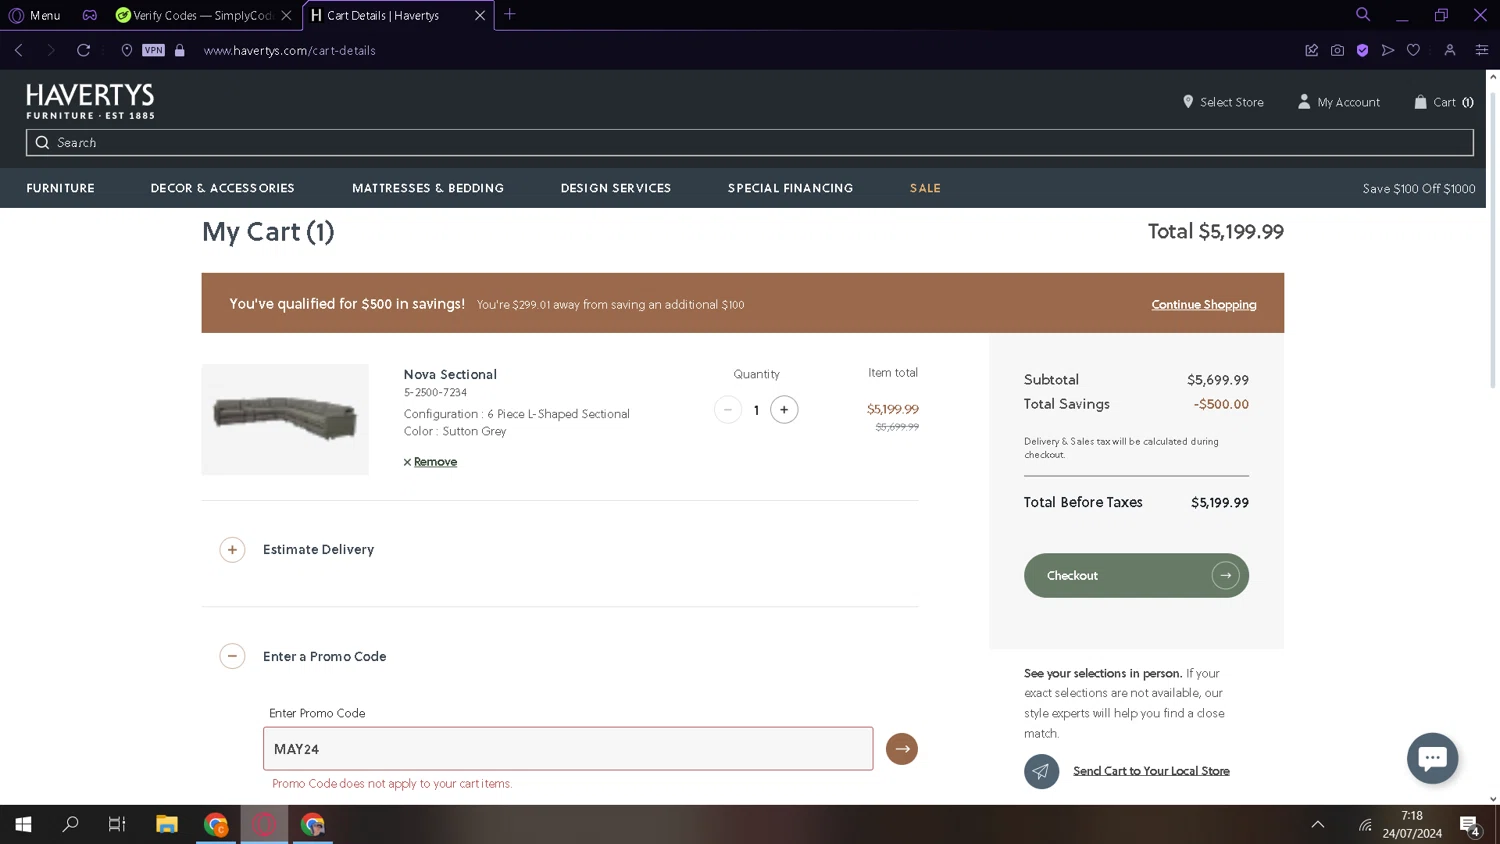Click the browser tab search magnifier
This screenshot has width=1500, height=844.
pyautogui.click(x=1363, y=14)
